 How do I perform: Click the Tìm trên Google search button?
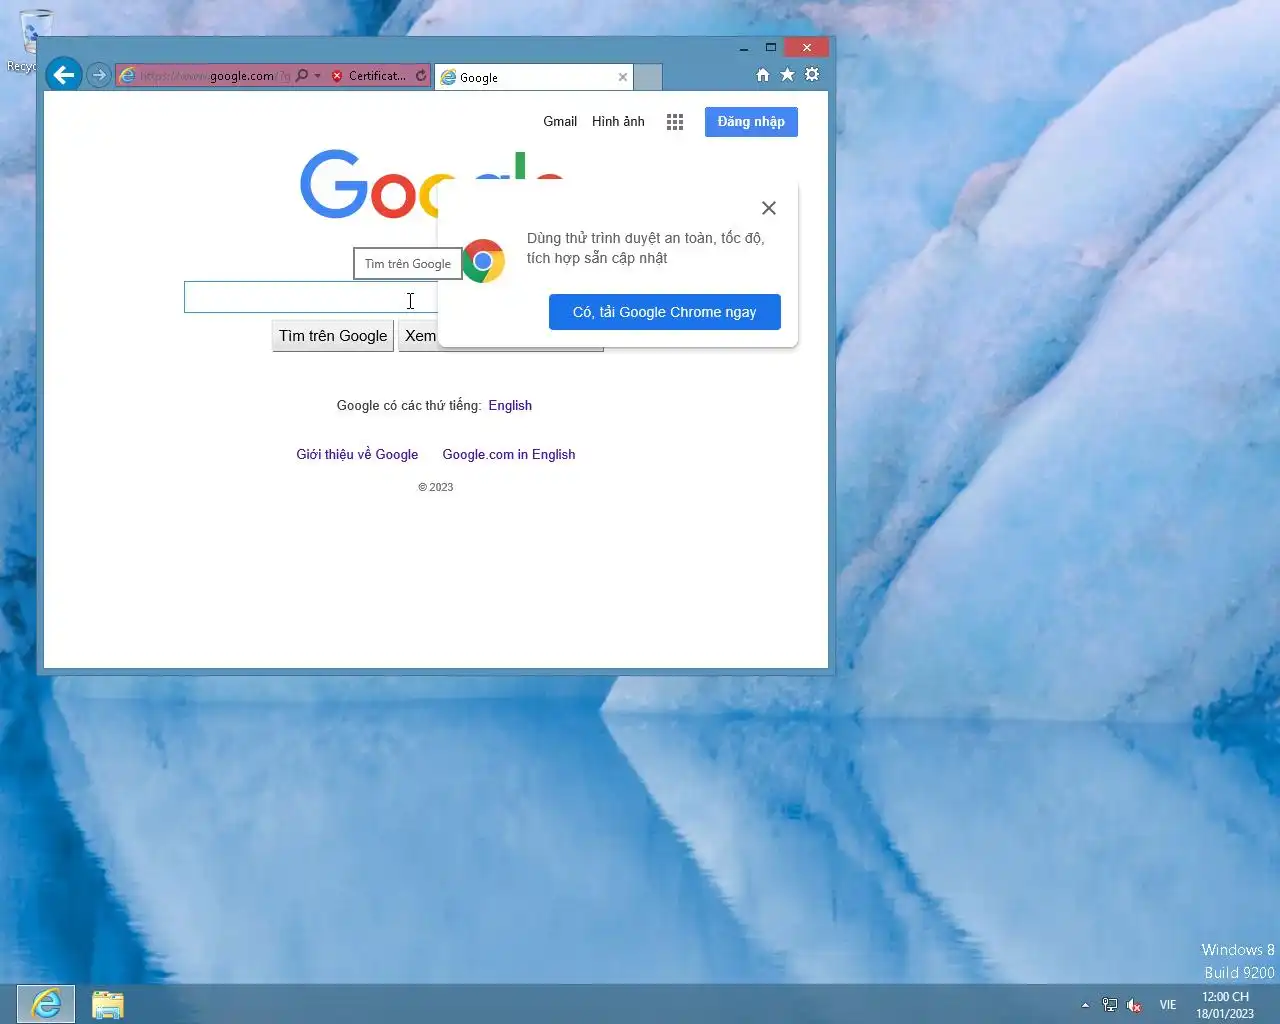(333, 336)
